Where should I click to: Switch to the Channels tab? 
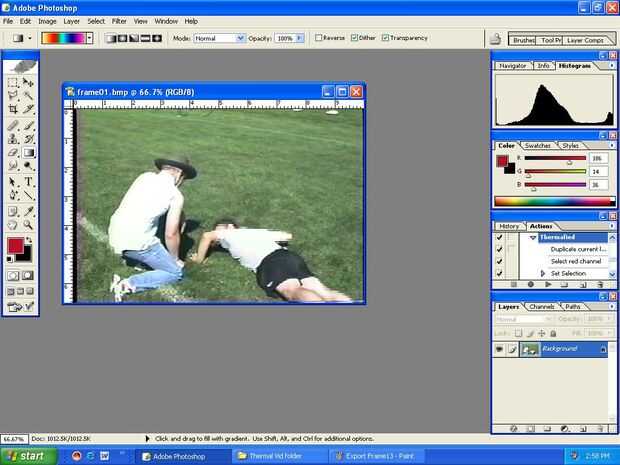click(x=542, y=307)
